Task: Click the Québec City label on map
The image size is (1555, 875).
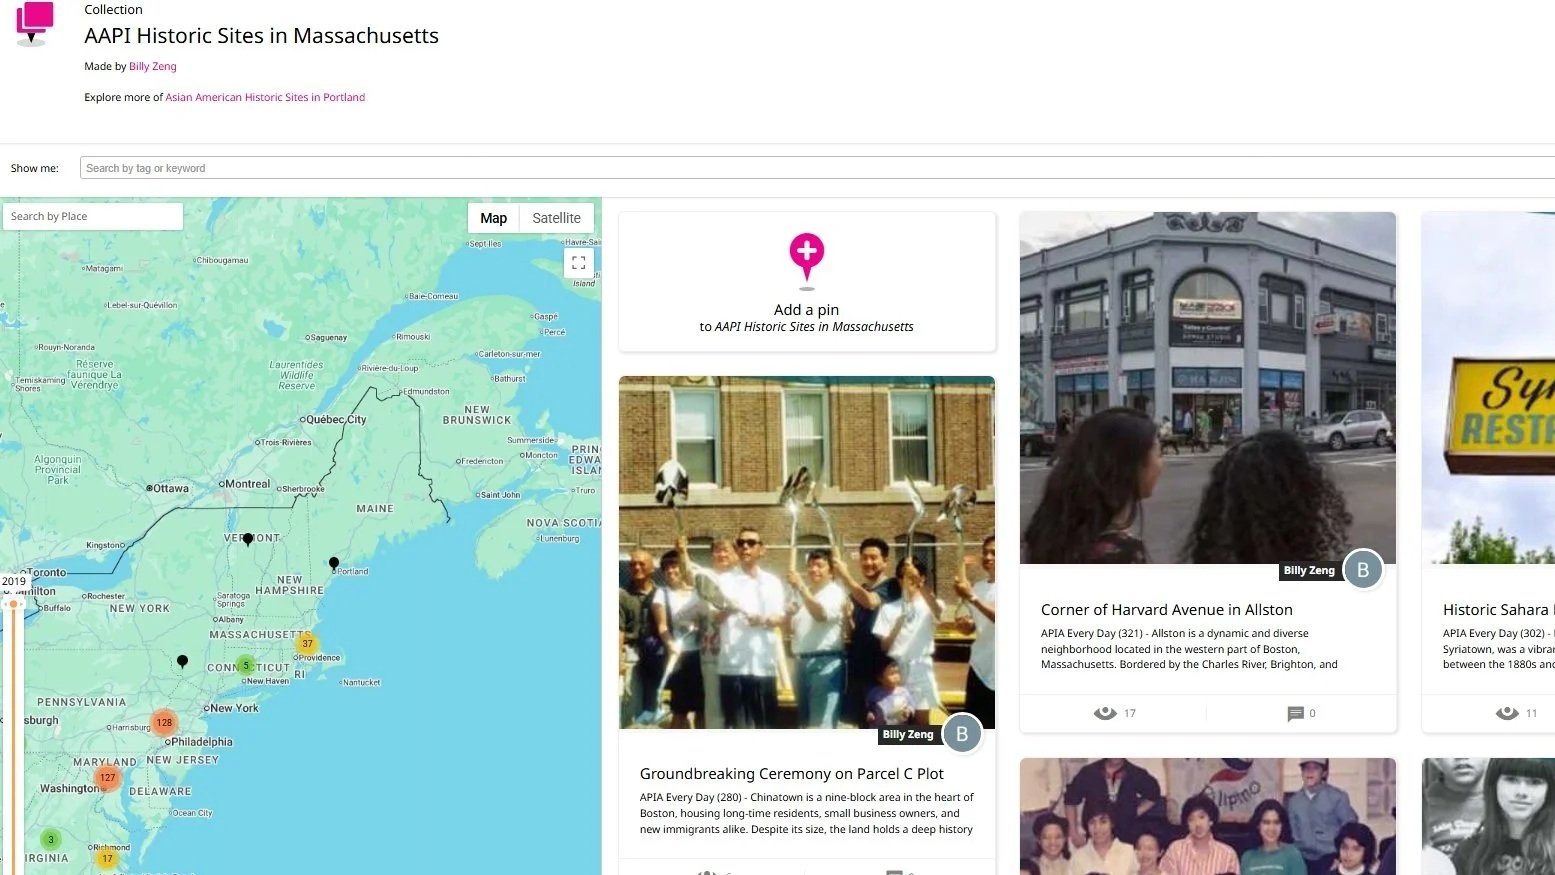Action: [x=336, y=420]
